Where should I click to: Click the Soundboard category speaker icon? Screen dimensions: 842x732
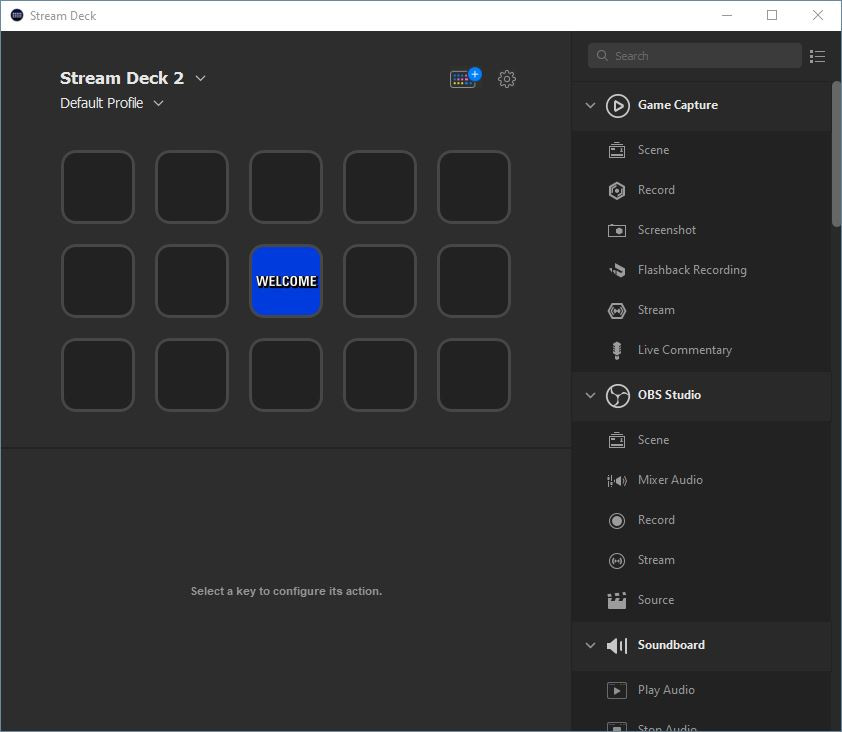[617, 645]
